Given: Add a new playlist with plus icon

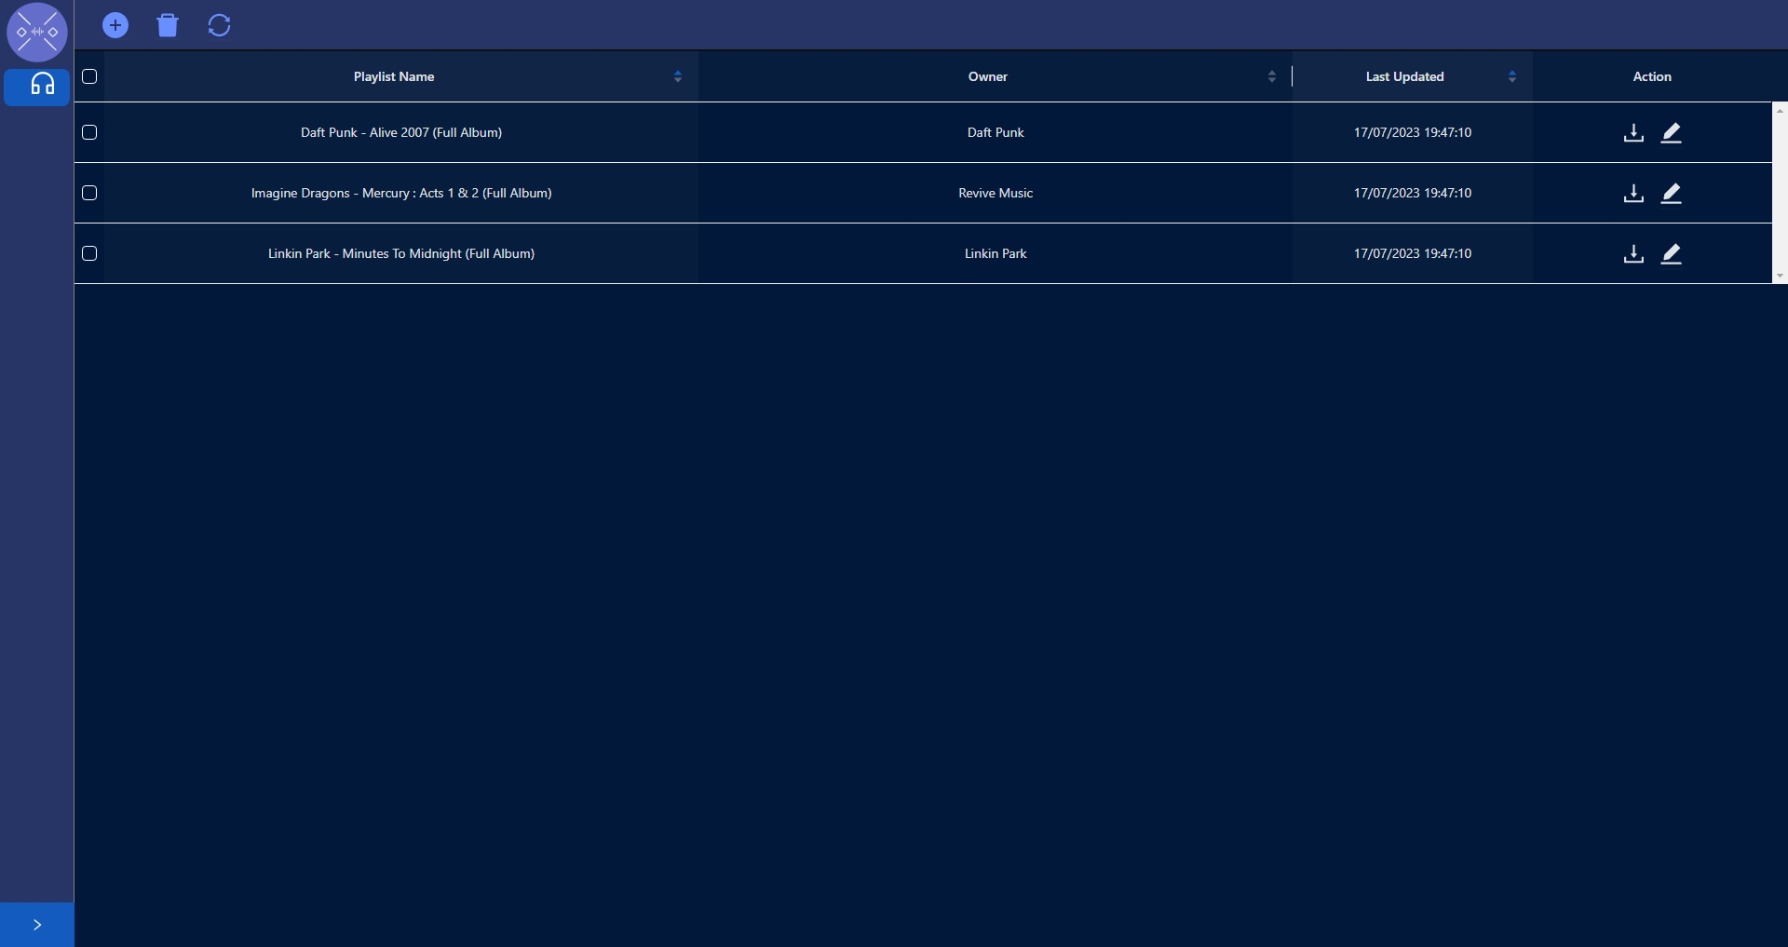Looking at the screenshot, I should click(116, 25).
